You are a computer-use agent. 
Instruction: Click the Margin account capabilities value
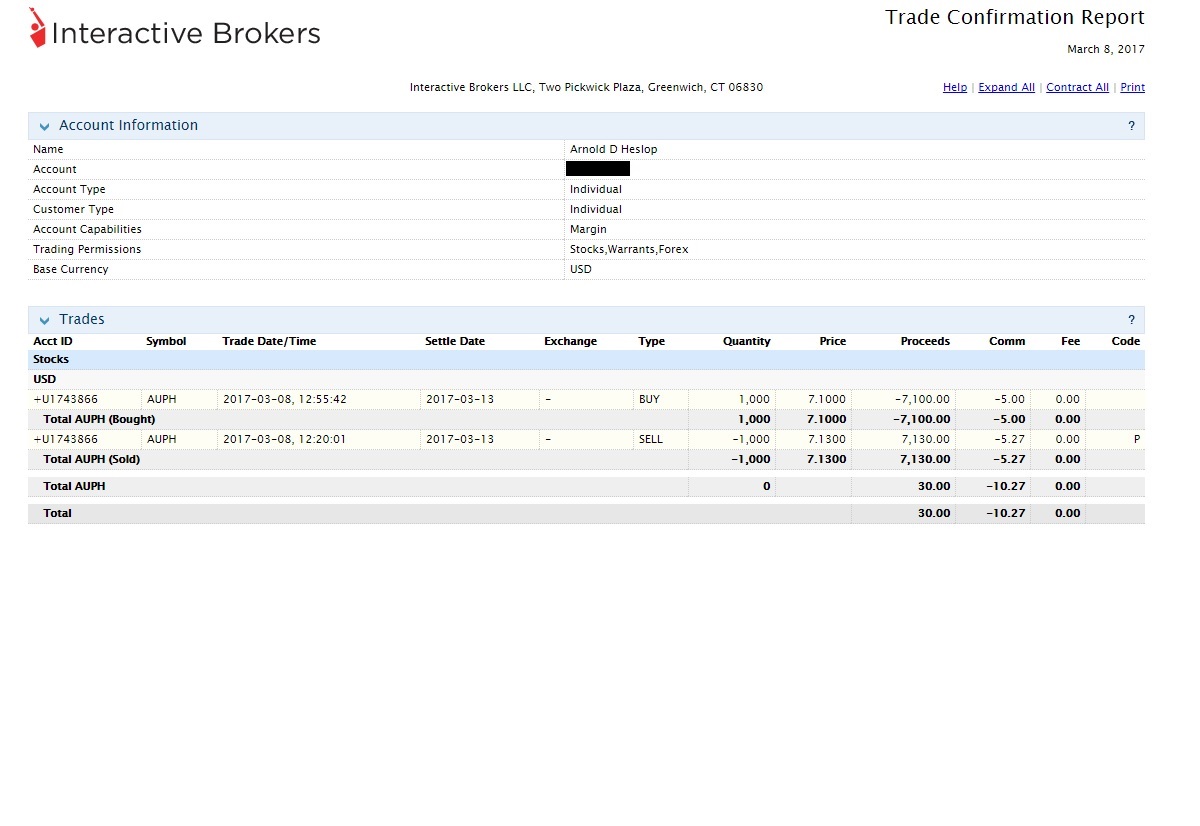(x=588, y=229)
